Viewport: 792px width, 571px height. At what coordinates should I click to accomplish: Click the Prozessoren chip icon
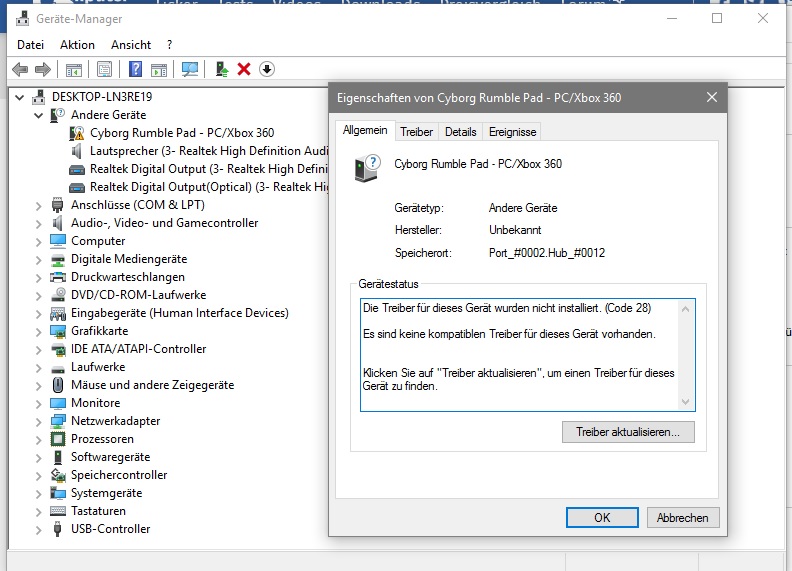(x=58, y=439)
